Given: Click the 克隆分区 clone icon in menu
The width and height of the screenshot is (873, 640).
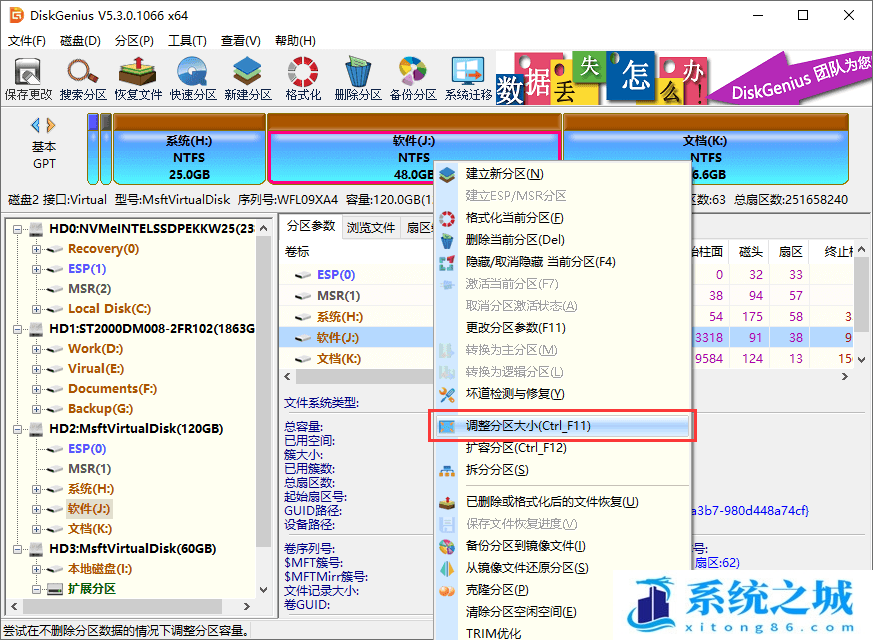Looking at the screenshot, I should [x=447, y=590].
